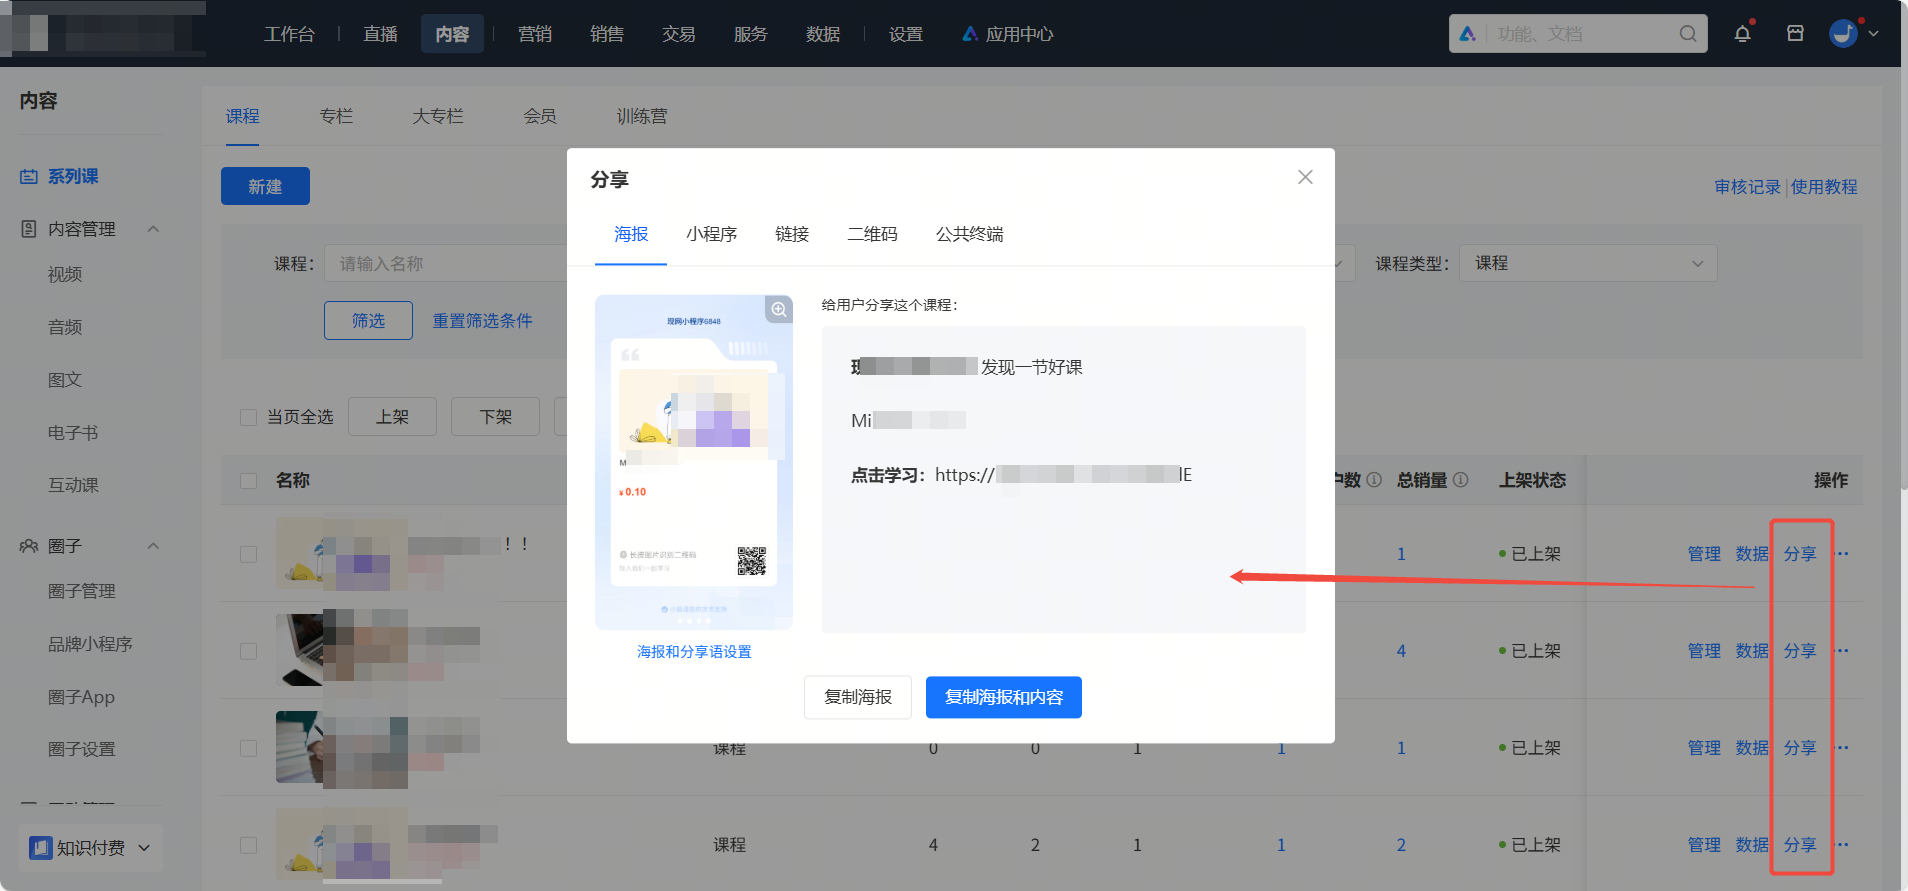Open more actions for first course row

(1843, 554)
